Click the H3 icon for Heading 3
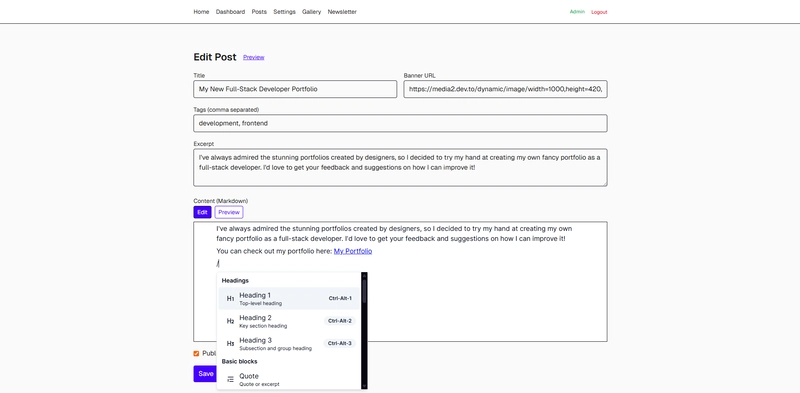This screenshot has width=800, height=393. [x=231, y=343]
